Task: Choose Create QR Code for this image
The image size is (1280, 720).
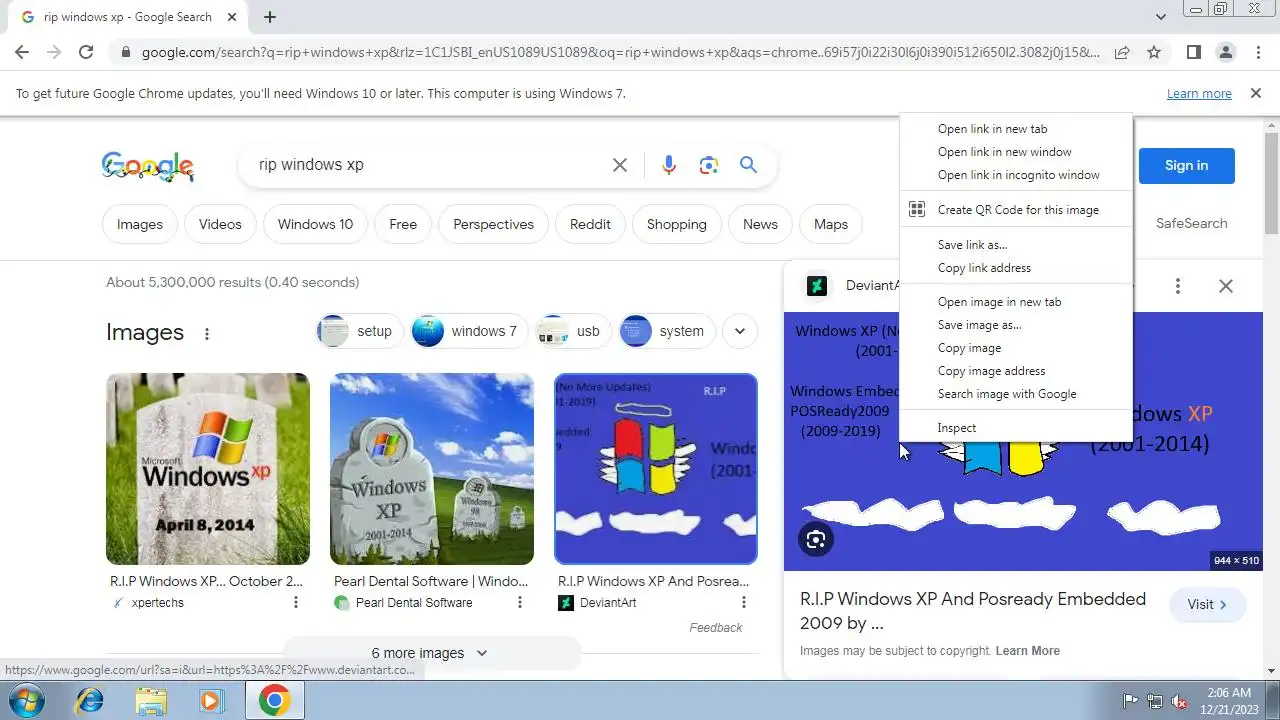Action: point(1016,210)
